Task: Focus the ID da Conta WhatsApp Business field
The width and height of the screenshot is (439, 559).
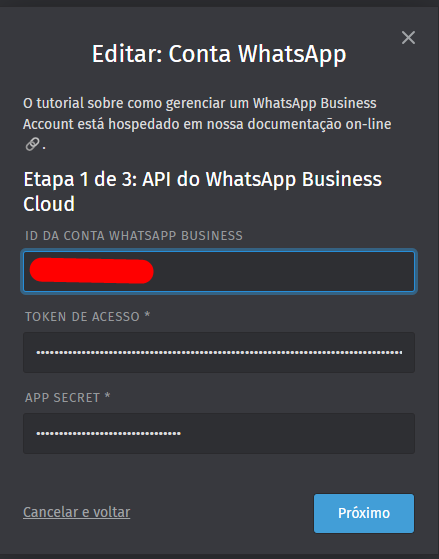Action: click(219, 271)
